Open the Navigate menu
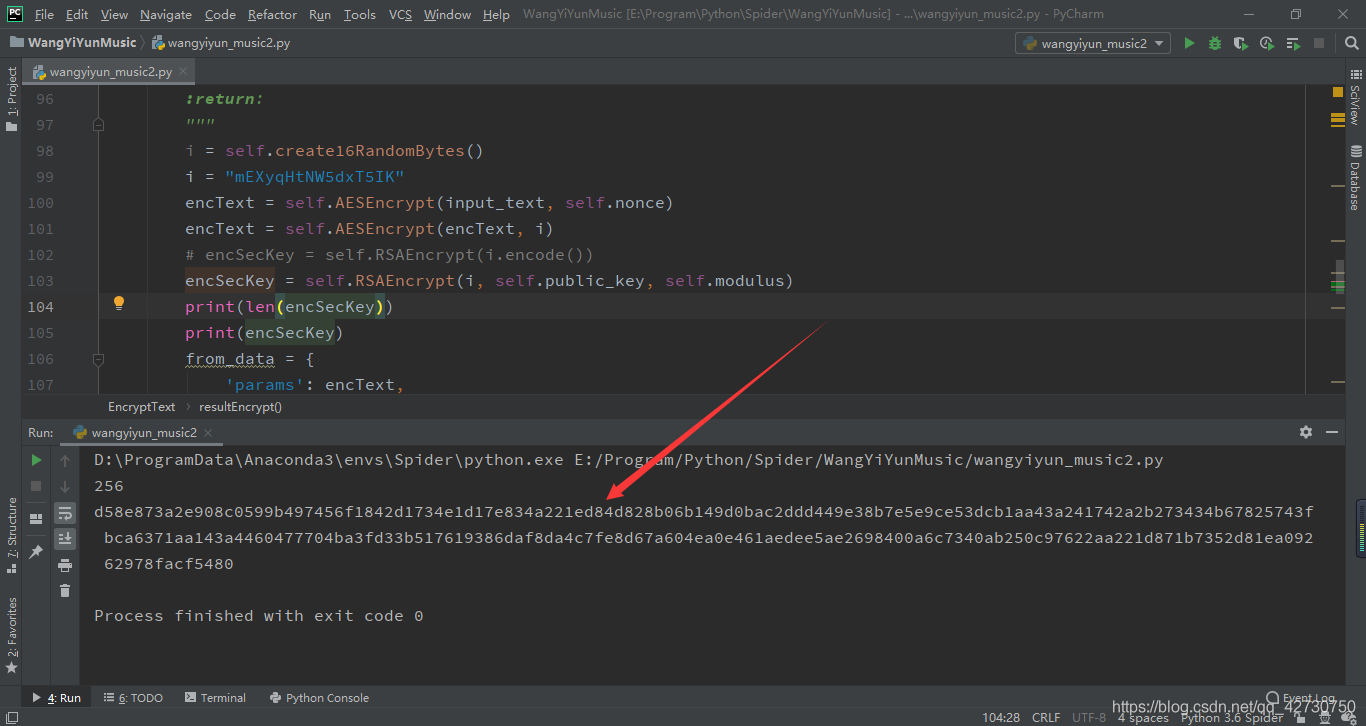Viewport: 1366px width, 726px height. [x=166, y=14]
